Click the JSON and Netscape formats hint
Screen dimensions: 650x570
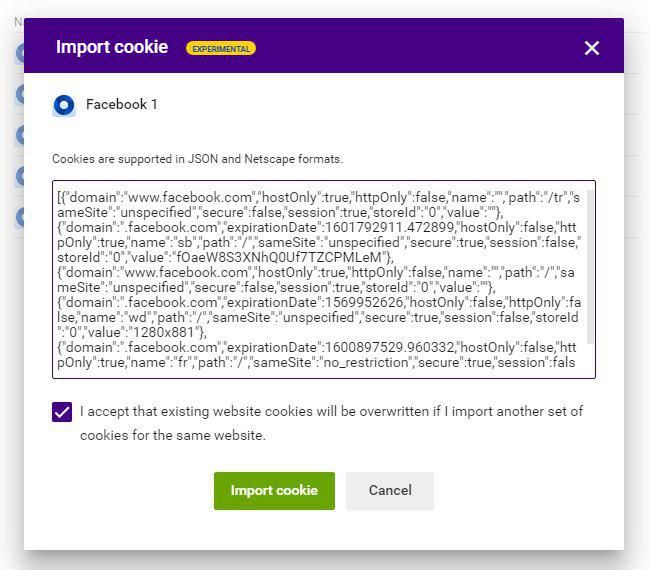197,159
